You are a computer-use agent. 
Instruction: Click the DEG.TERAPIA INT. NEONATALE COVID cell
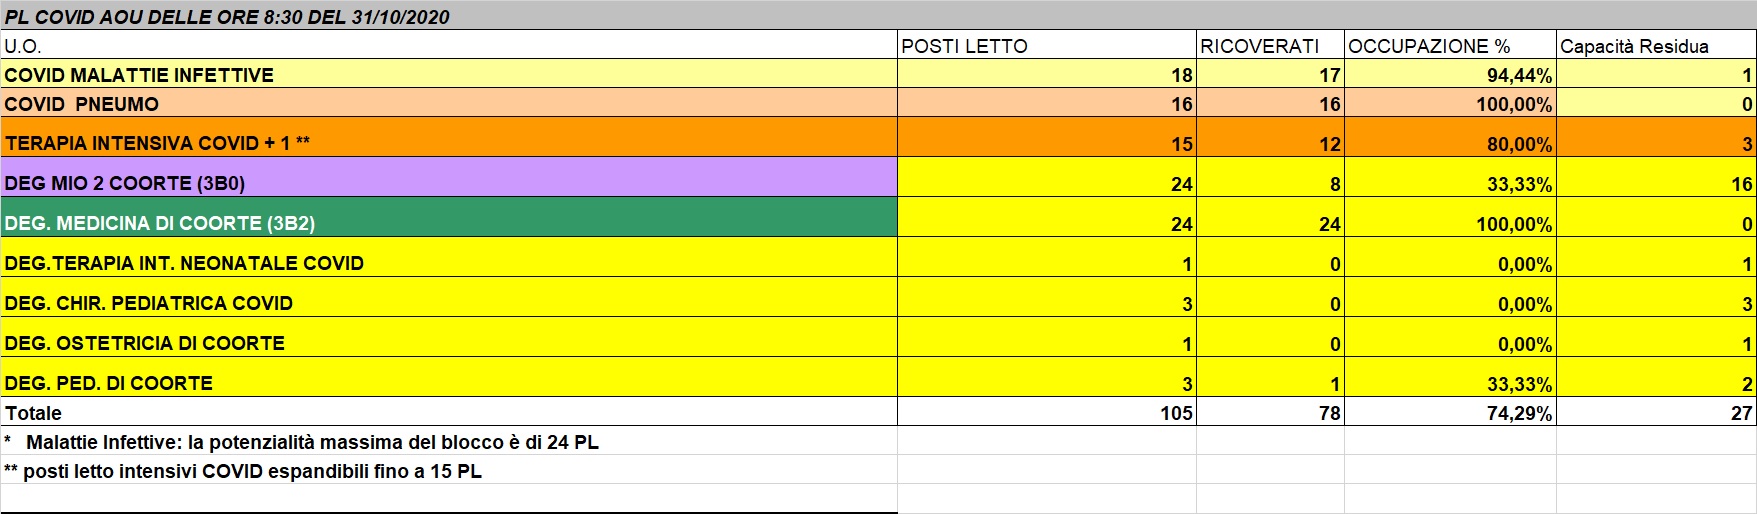(184, 263)
